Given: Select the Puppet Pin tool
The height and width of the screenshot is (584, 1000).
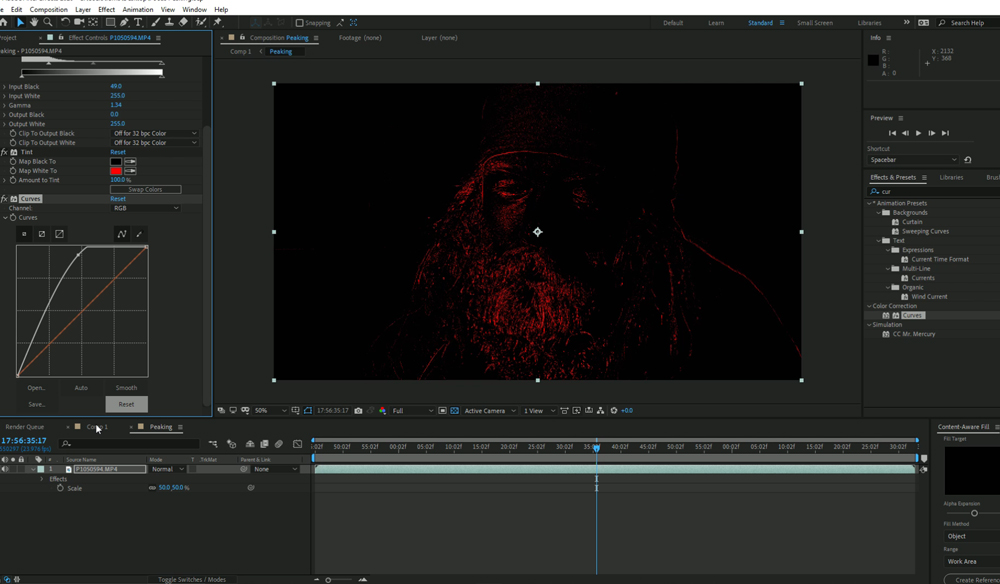Looking at the screenshot, I should tap(217, 22).
